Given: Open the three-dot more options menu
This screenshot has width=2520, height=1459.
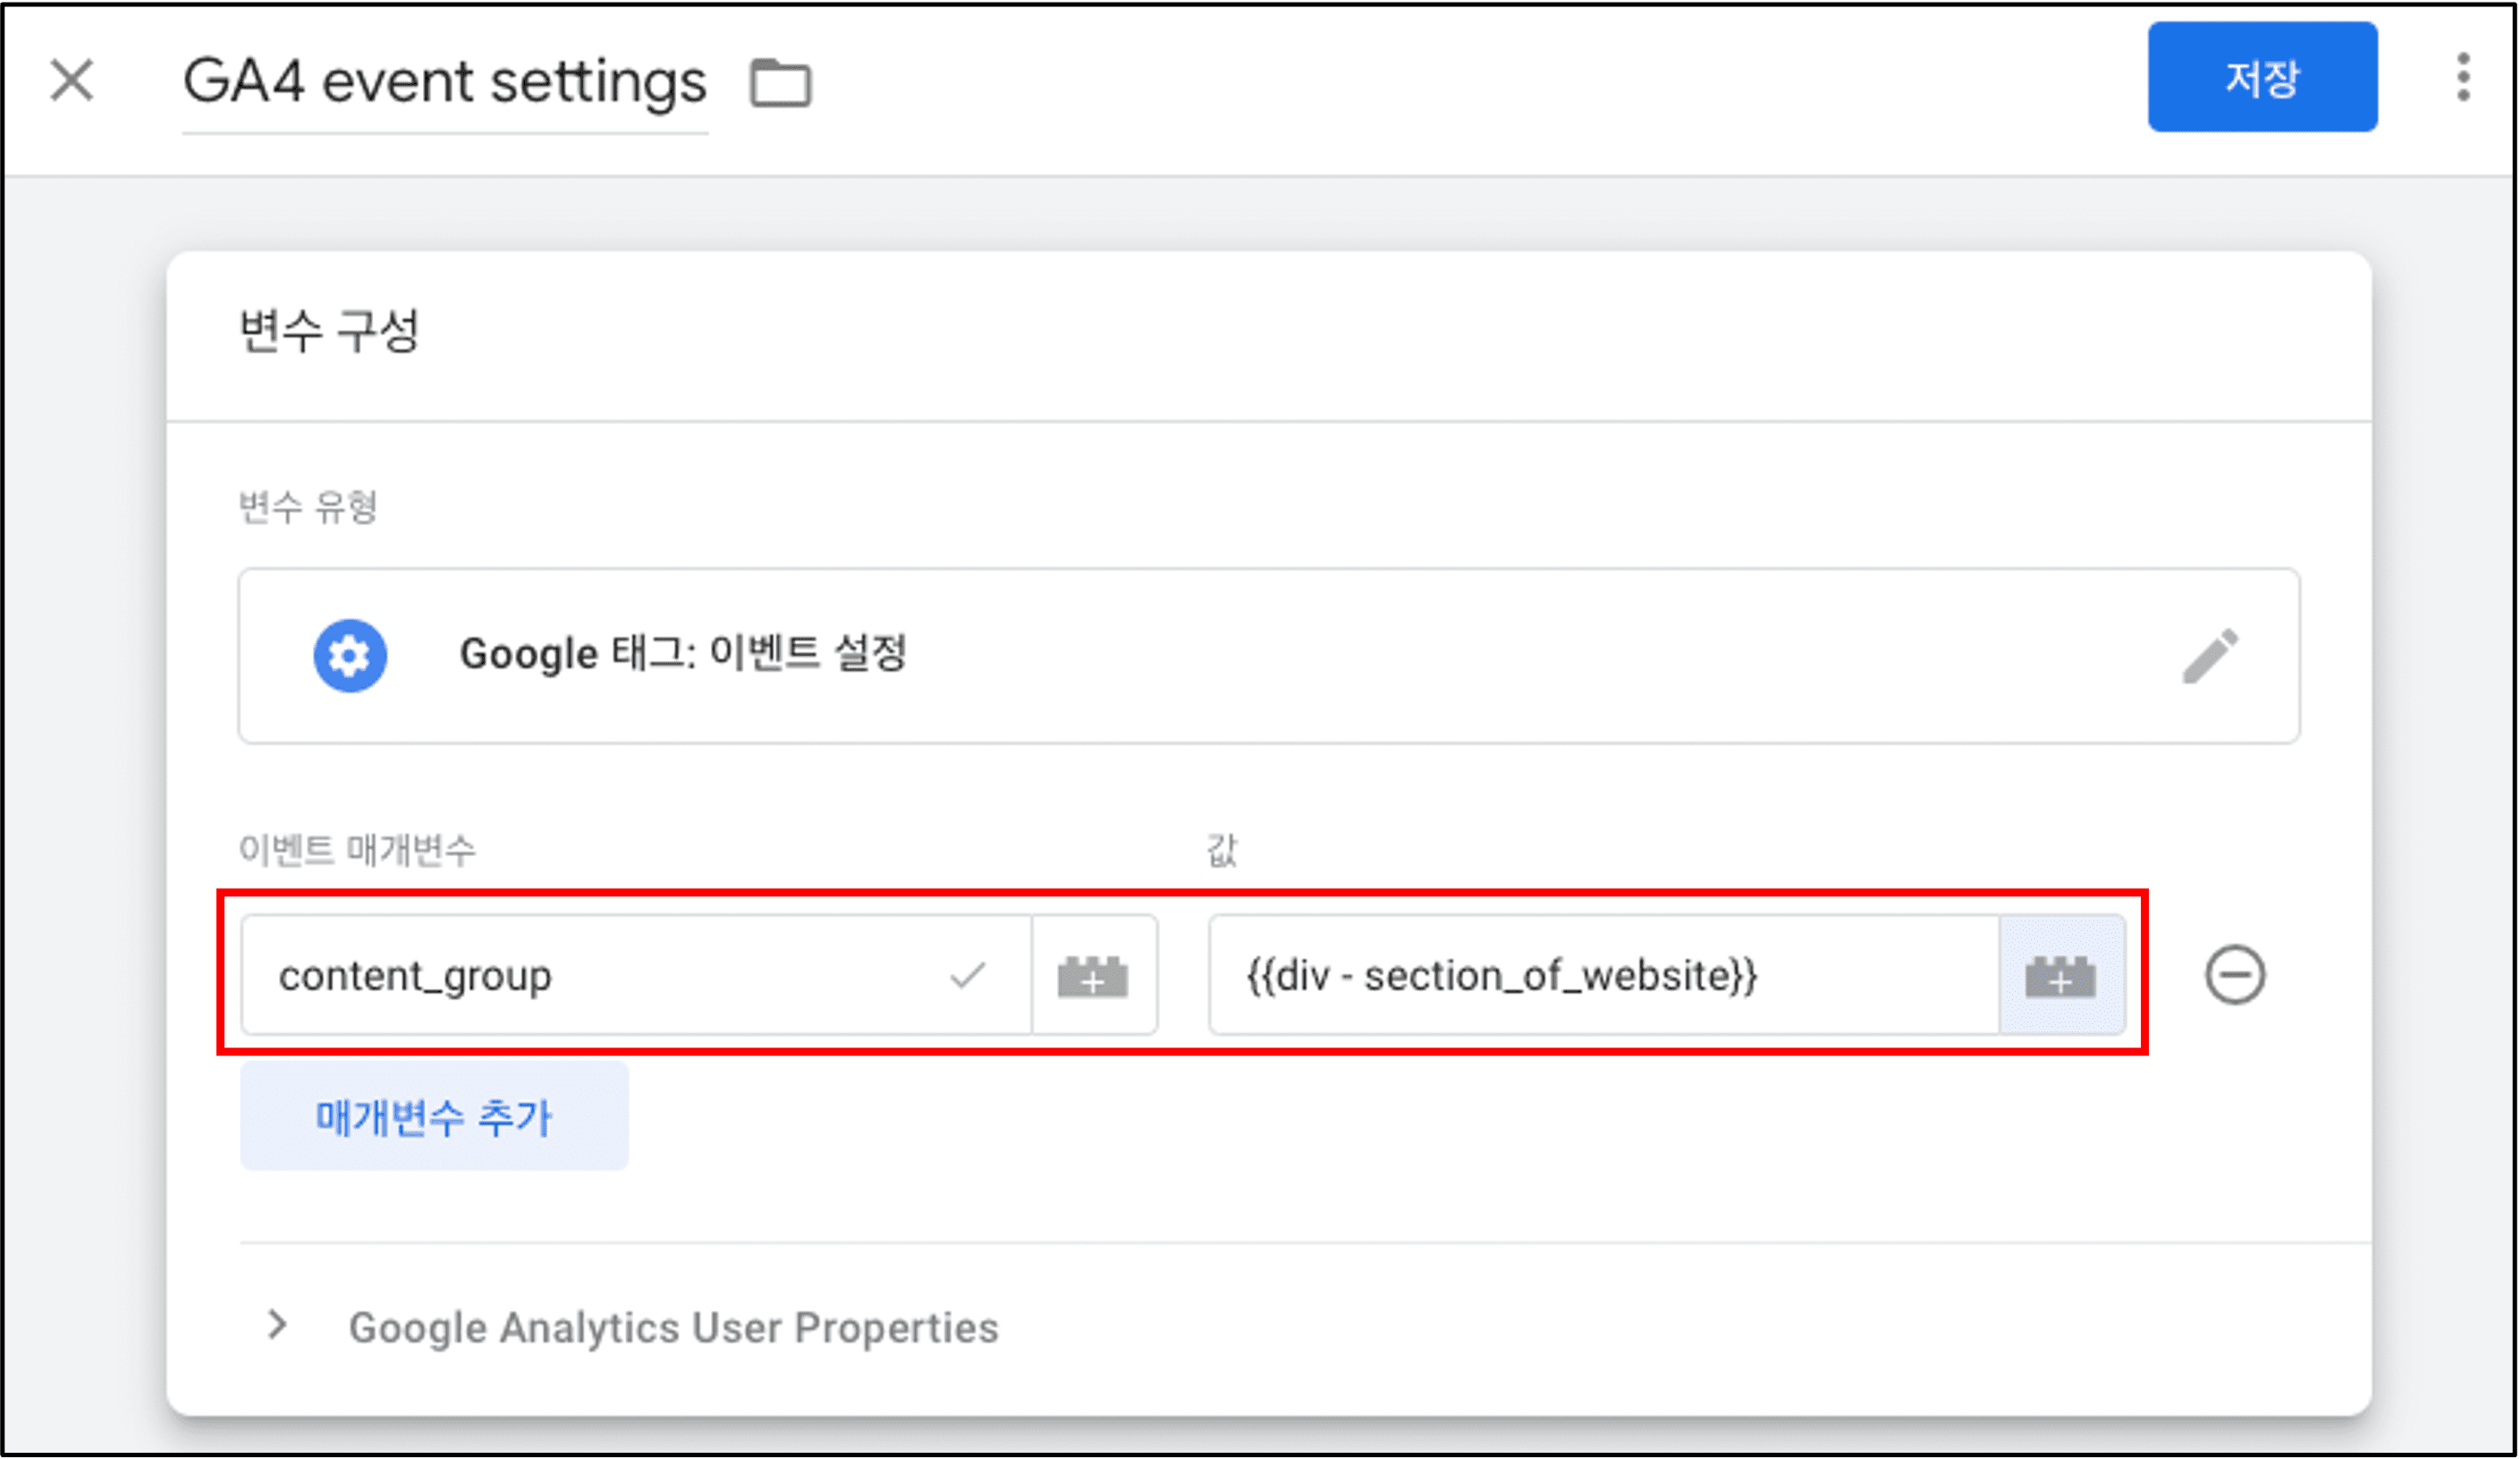Looking at the screenshot, I should click(x=2463, y=78).
